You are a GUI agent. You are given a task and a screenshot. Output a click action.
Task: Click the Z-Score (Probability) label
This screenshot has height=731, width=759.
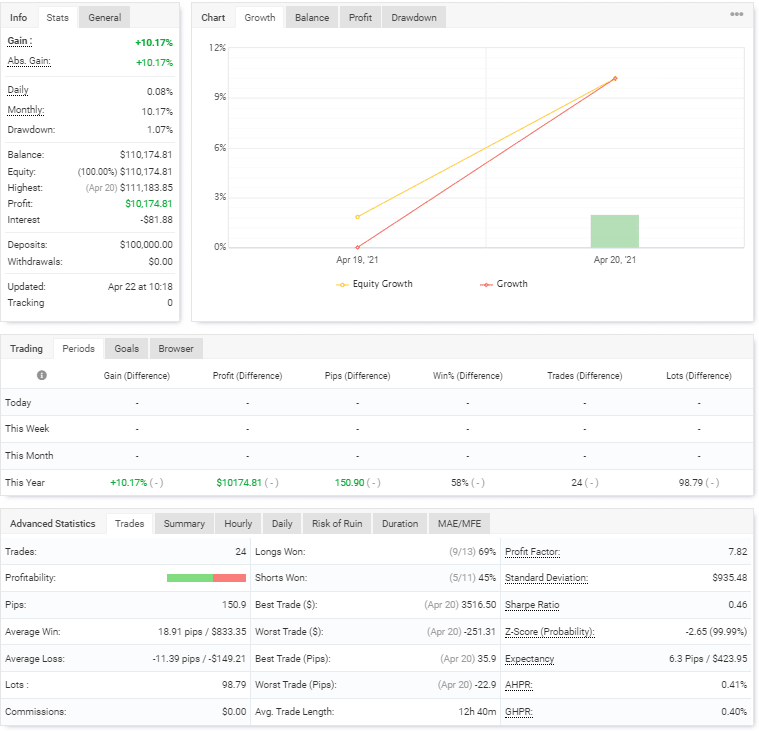[x=549, y=632]
